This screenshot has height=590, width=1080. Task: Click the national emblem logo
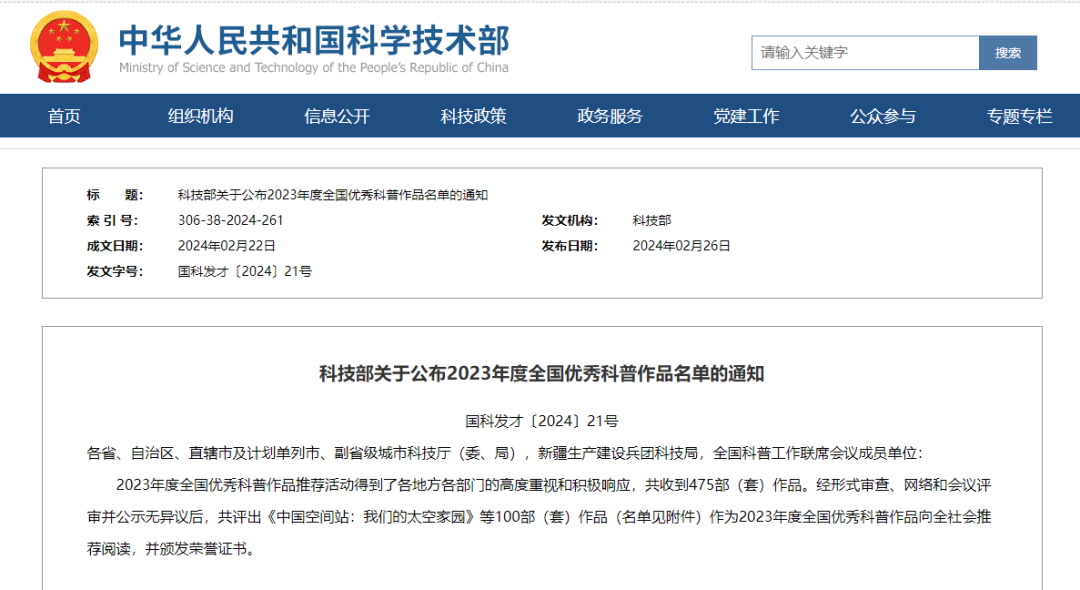pos(64,47)
